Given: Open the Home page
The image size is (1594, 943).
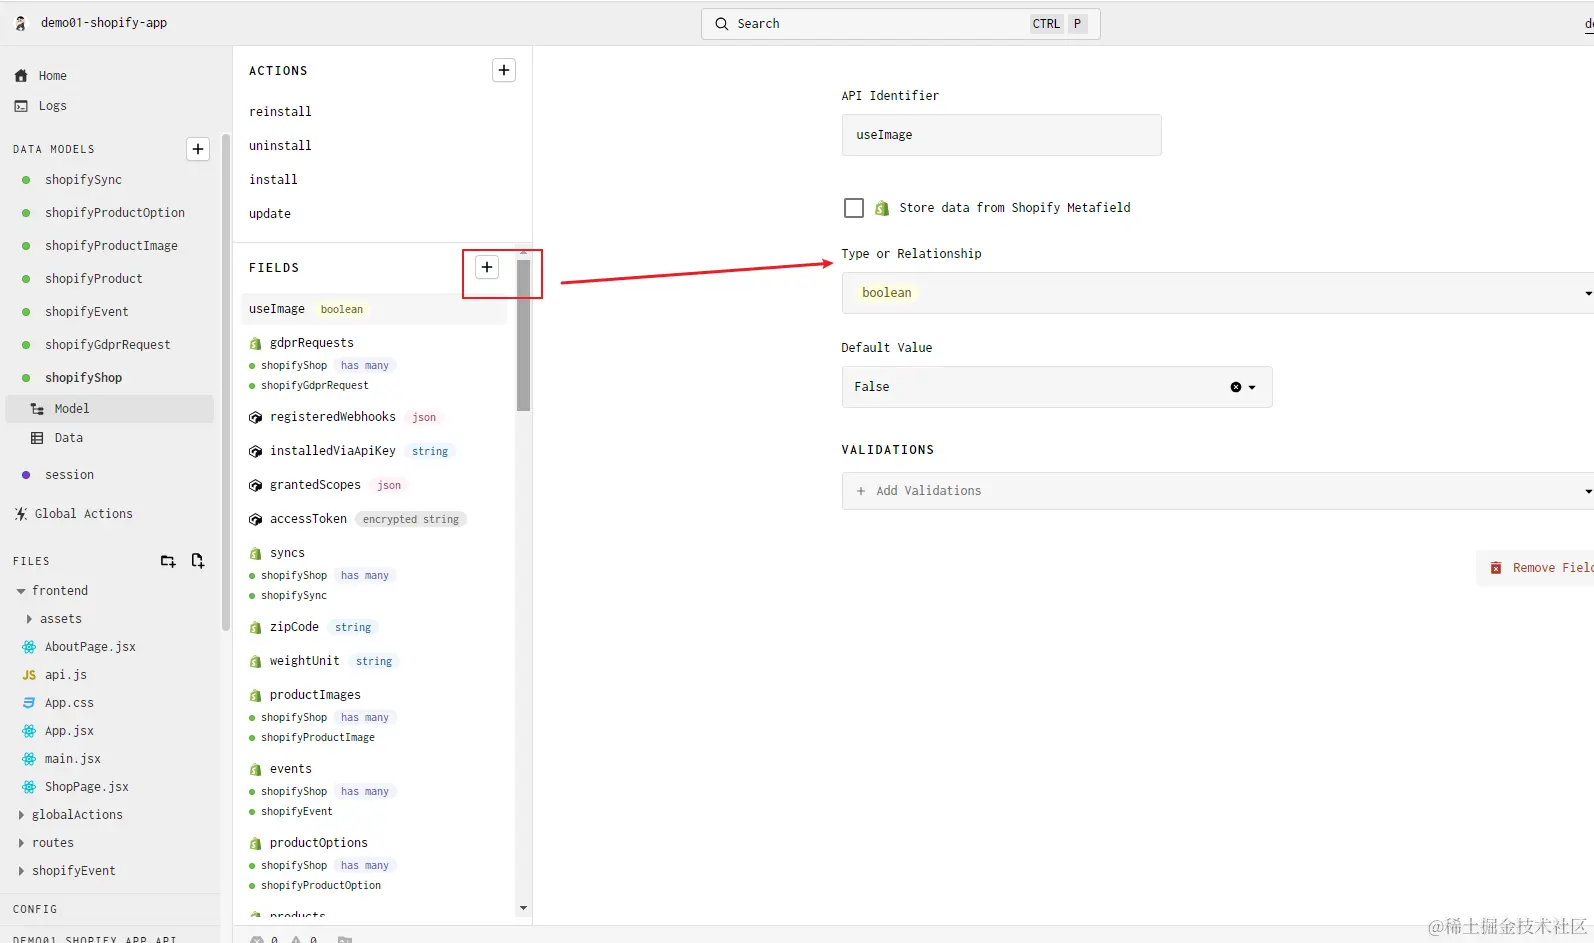Looking at the screenshot, I should tap(53, 76).
